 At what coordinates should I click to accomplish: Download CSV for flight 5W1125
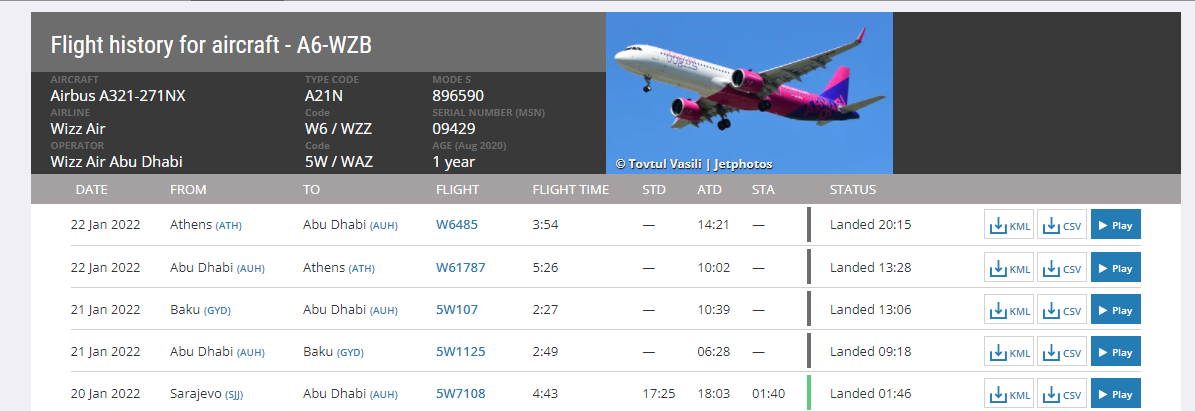tap(1062, 352)
